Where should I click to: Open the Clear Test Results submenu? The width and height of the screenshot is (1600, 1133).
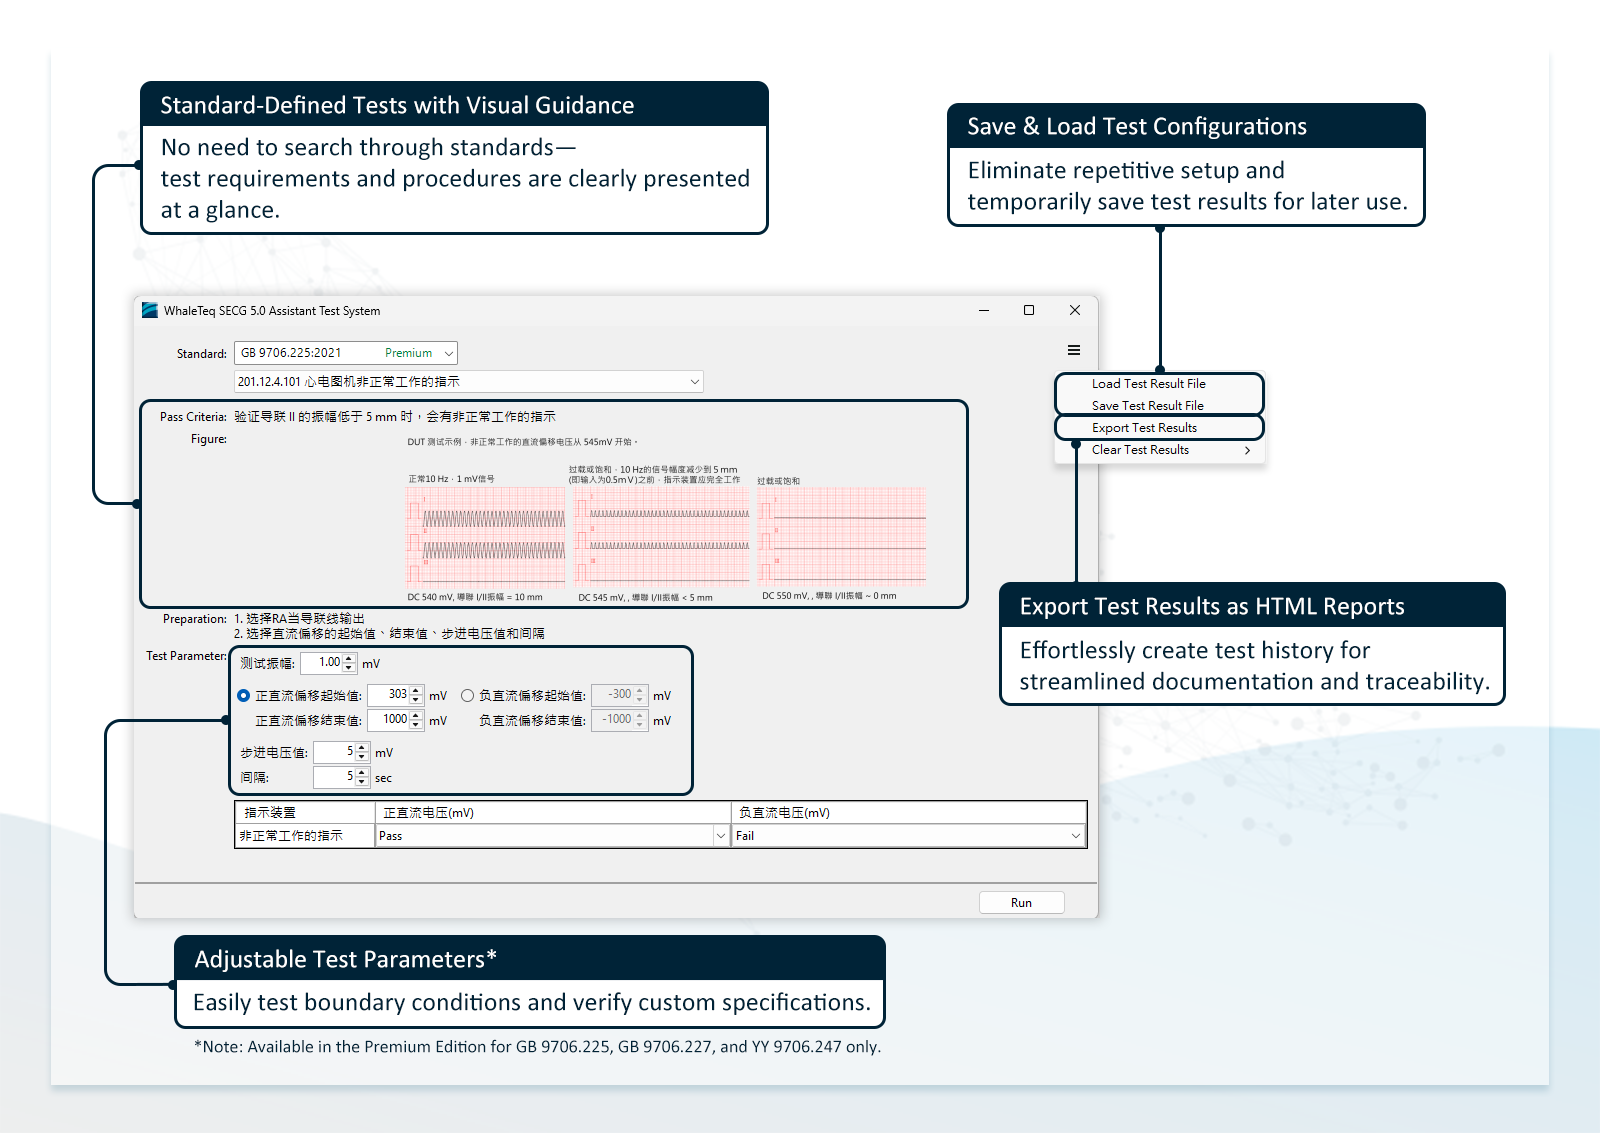point(1160,450)
